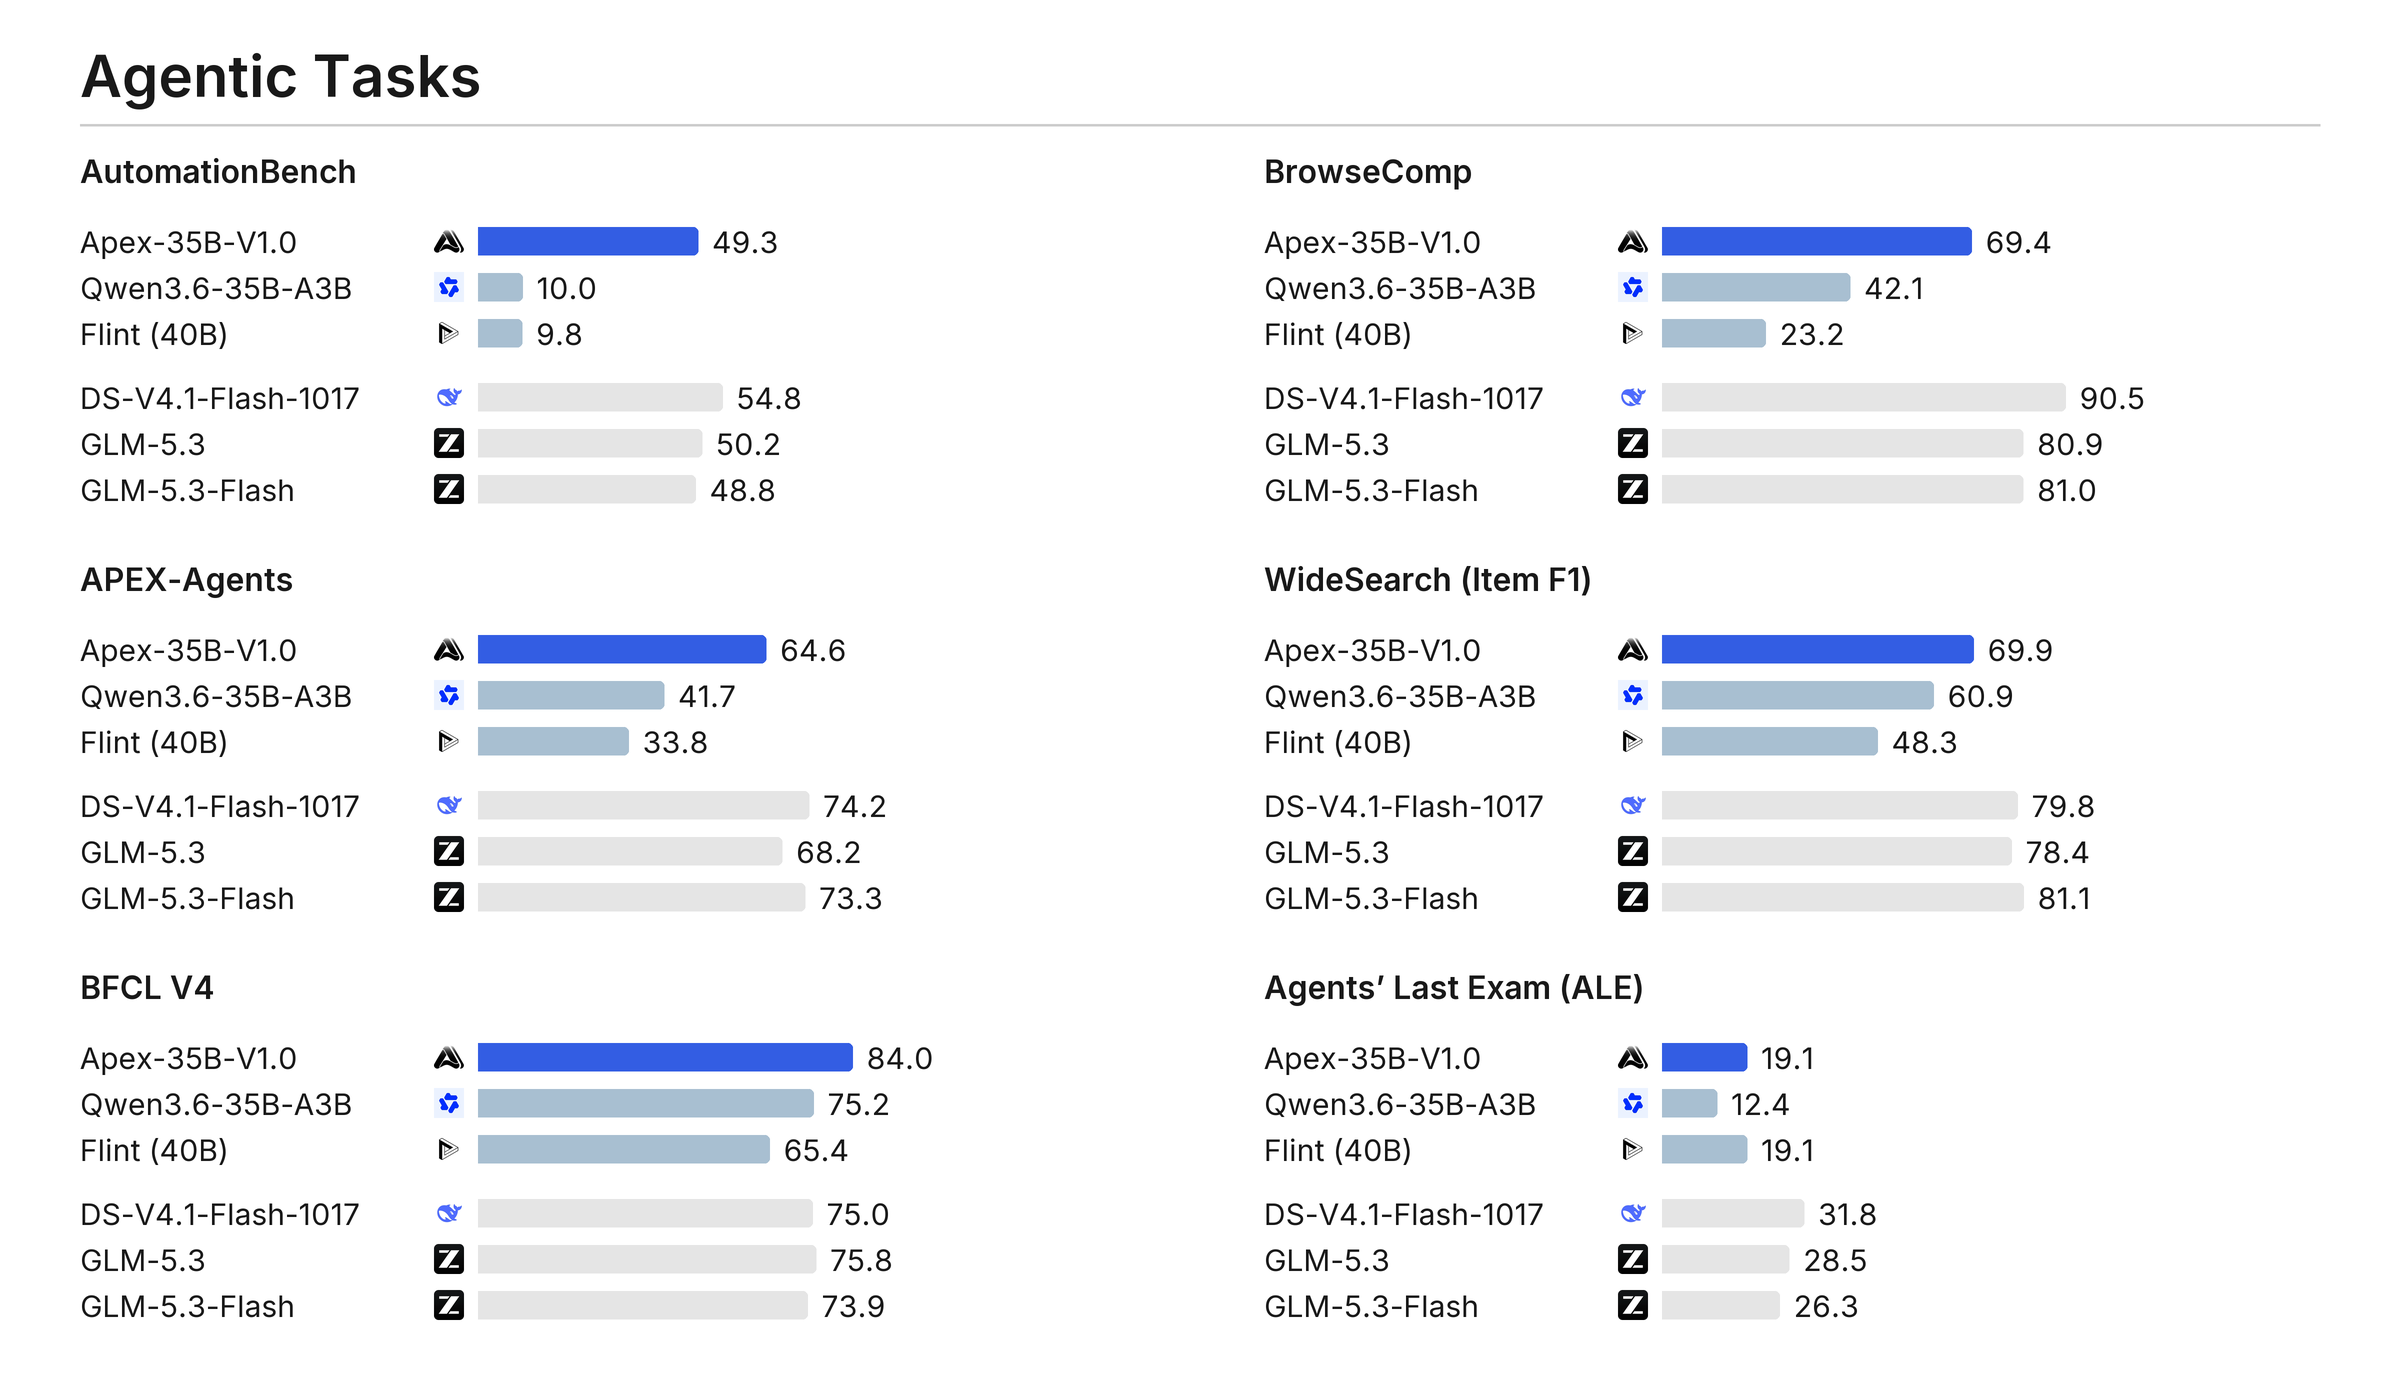This screenshot has width=2400, height=1376.
Task: Click the GLM-5.3 Z icon under WideSearch
Action: 1633,851
